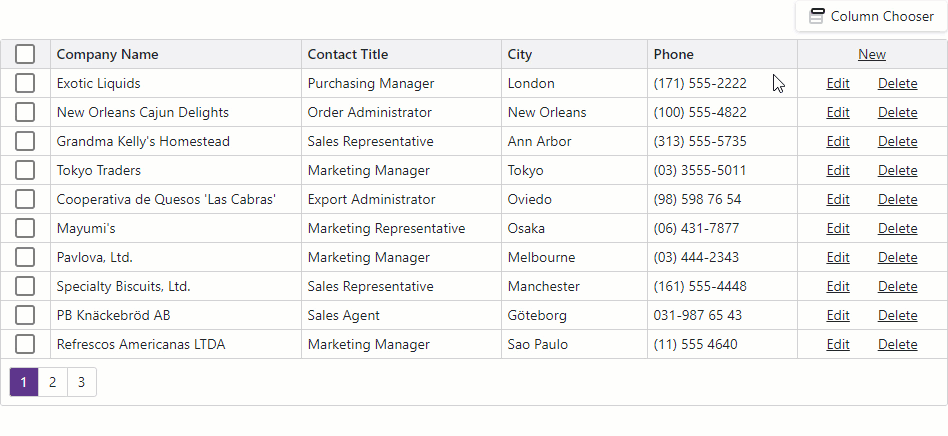Screen dimensions: 948x436
Task: Sort by Company Name column header
Action: 107,54
